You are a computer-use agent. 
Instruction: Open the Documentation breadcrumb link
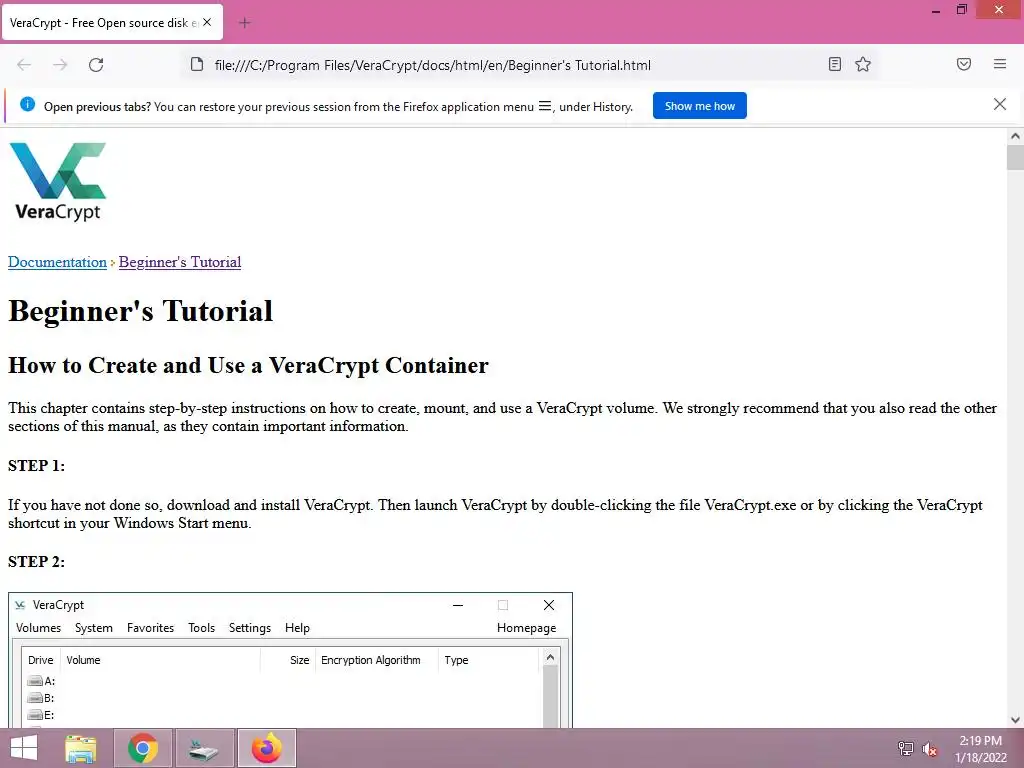(x=57, y=262)
